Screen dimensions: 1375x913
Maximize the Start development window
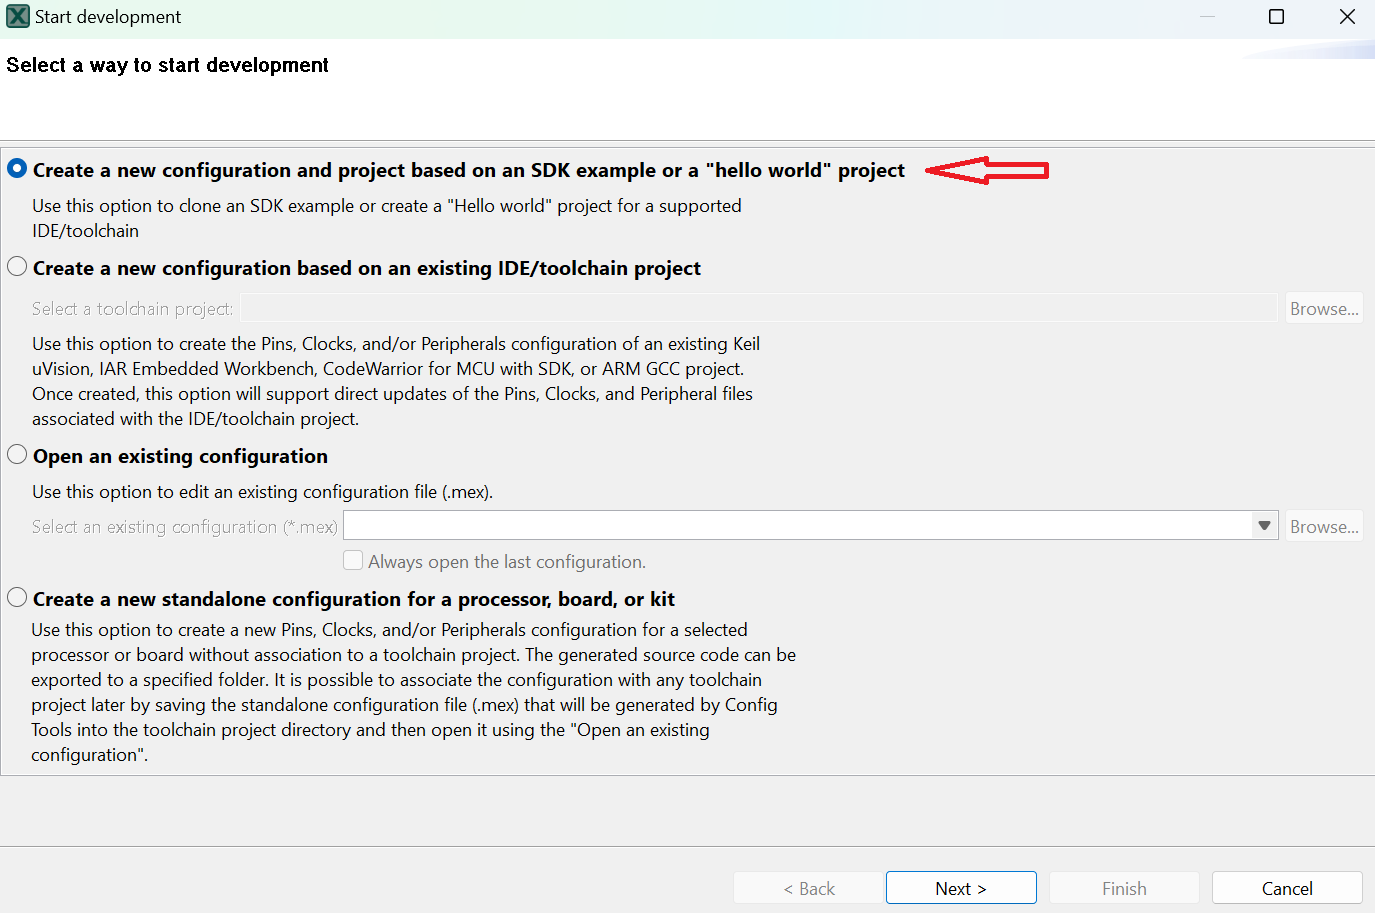[1276, 17]
